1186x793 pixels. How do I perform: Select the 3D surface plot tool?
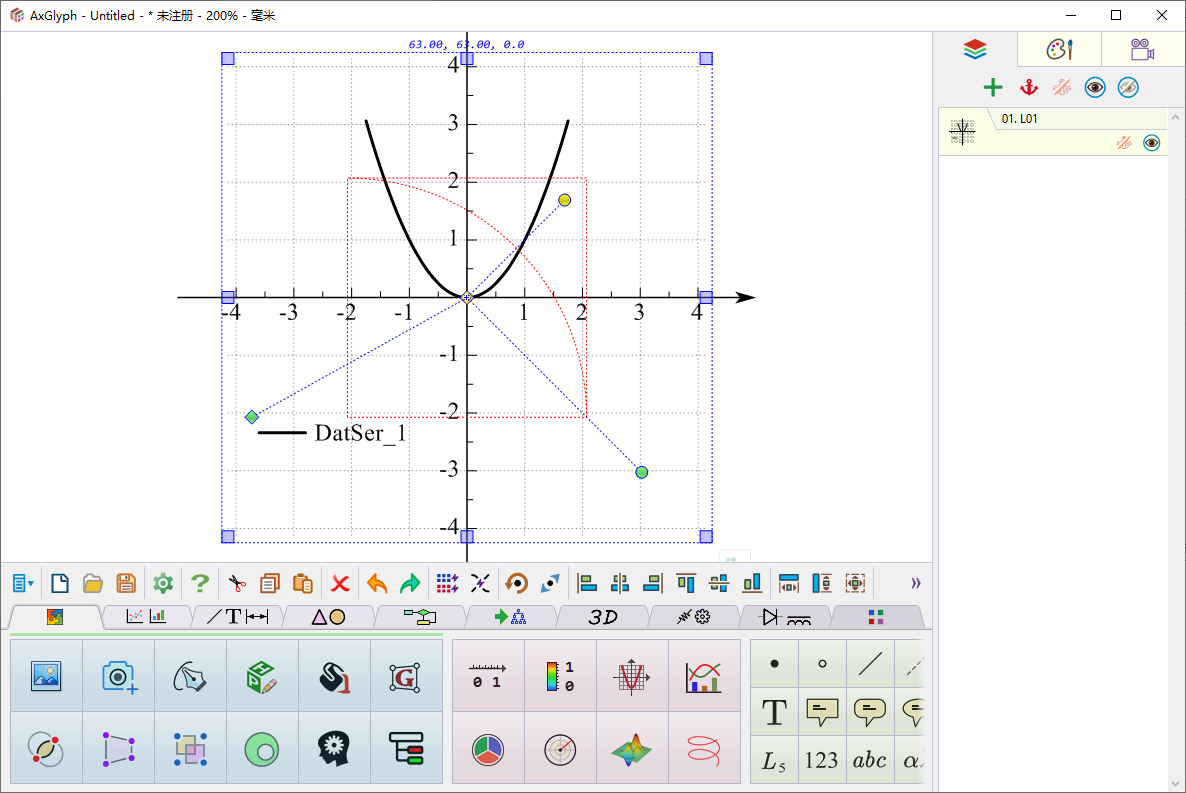632,747
